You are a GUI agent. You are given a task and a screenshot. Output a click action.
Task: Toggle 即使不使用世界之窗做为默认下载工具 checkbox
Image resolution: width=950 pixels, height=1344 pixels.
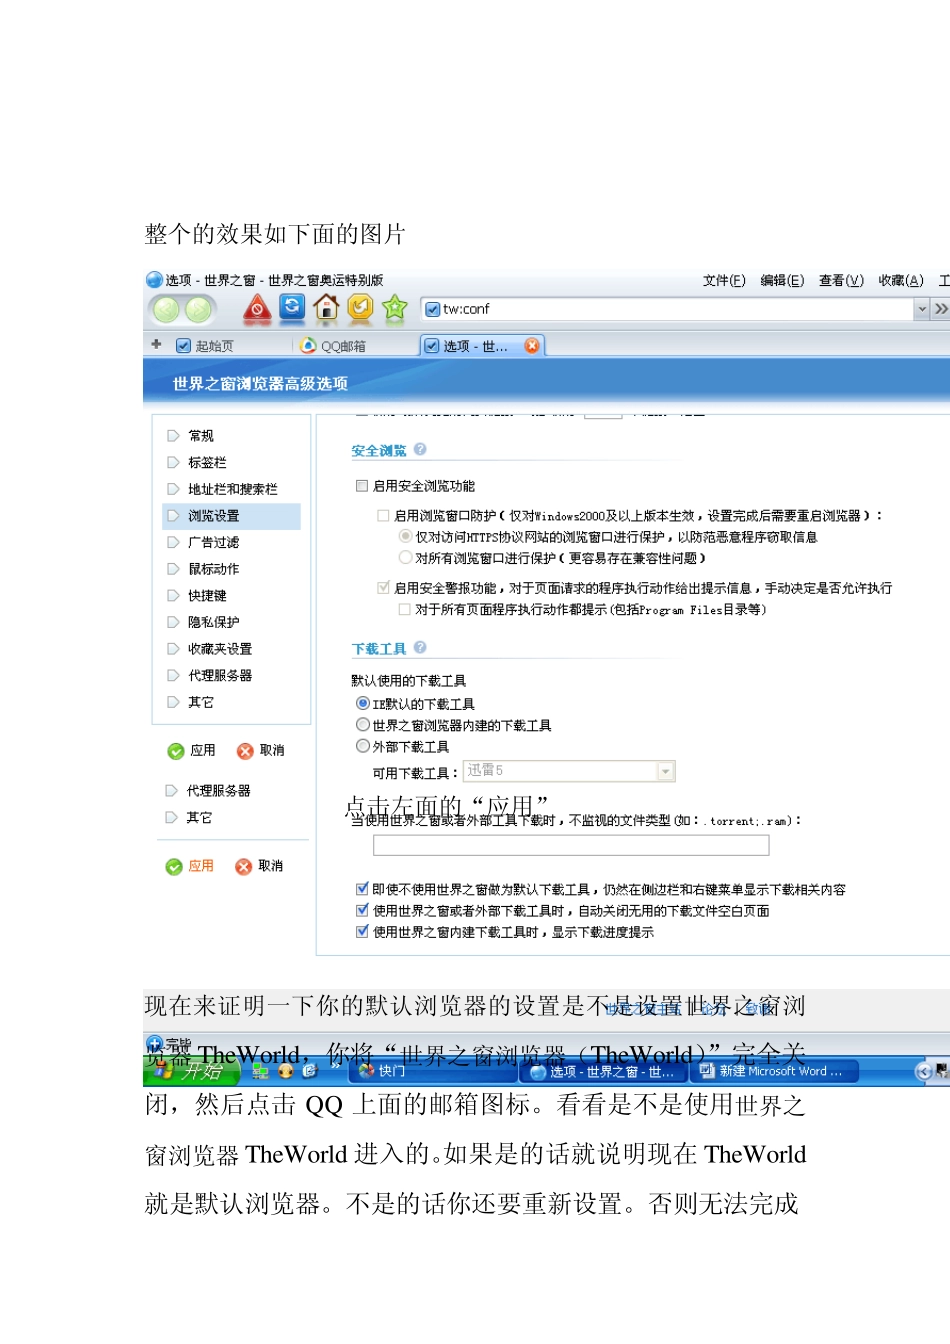click(362, 889)
